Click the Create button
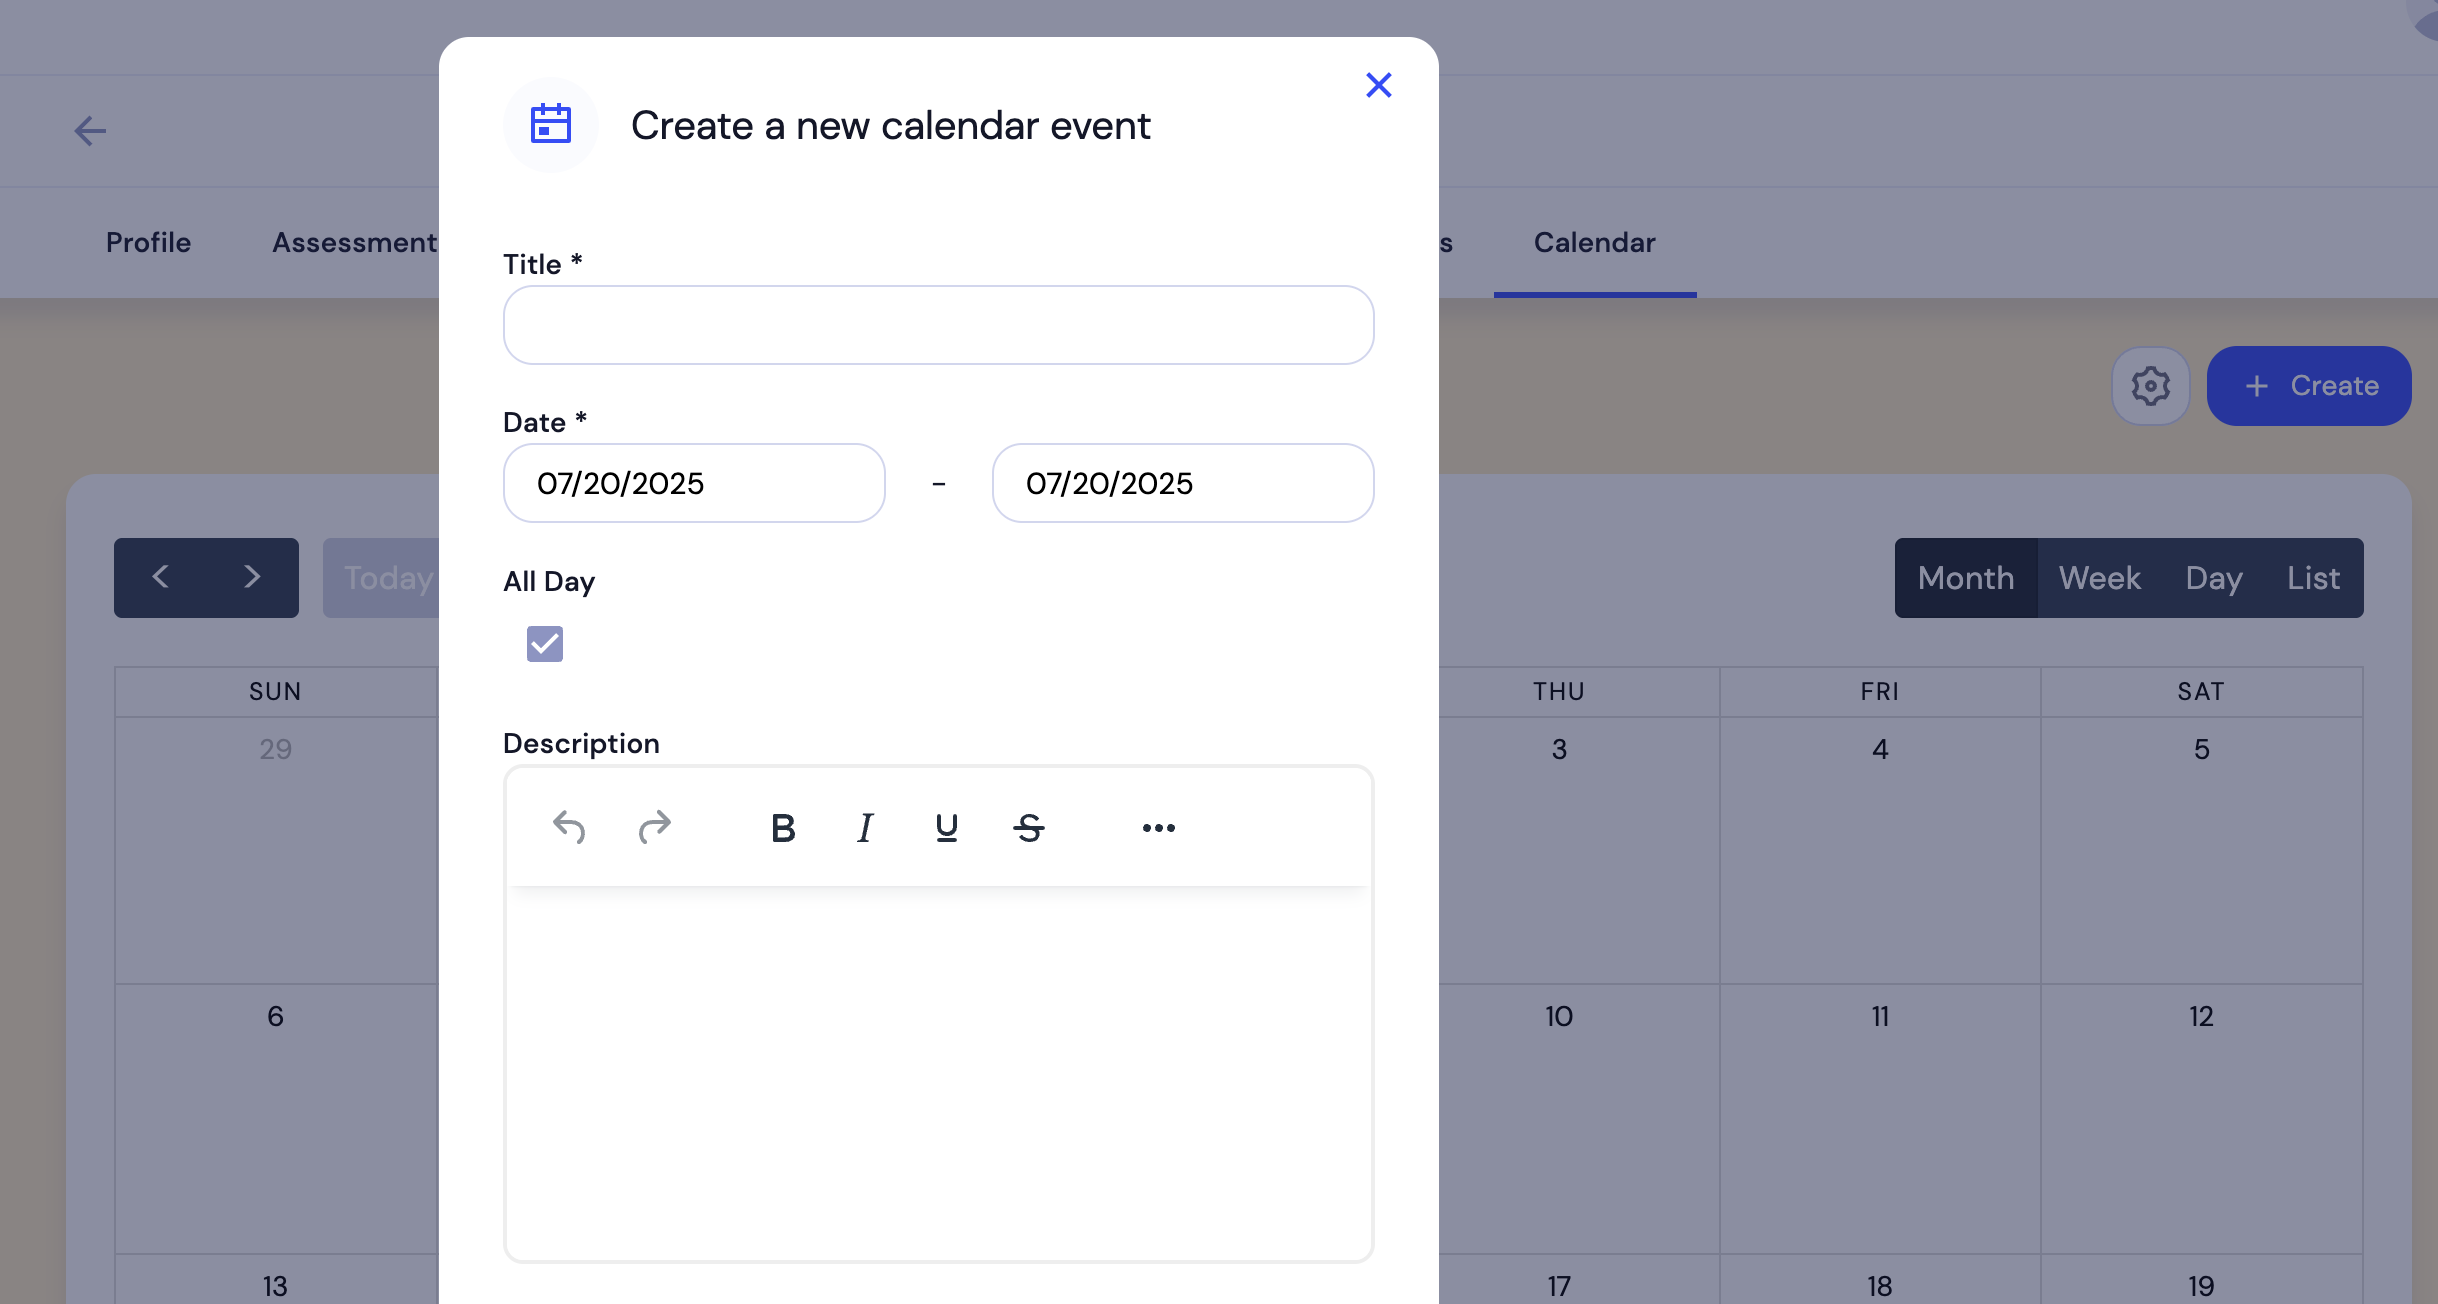This screenshot has height=1304, width=2438. coord(2309,386)
